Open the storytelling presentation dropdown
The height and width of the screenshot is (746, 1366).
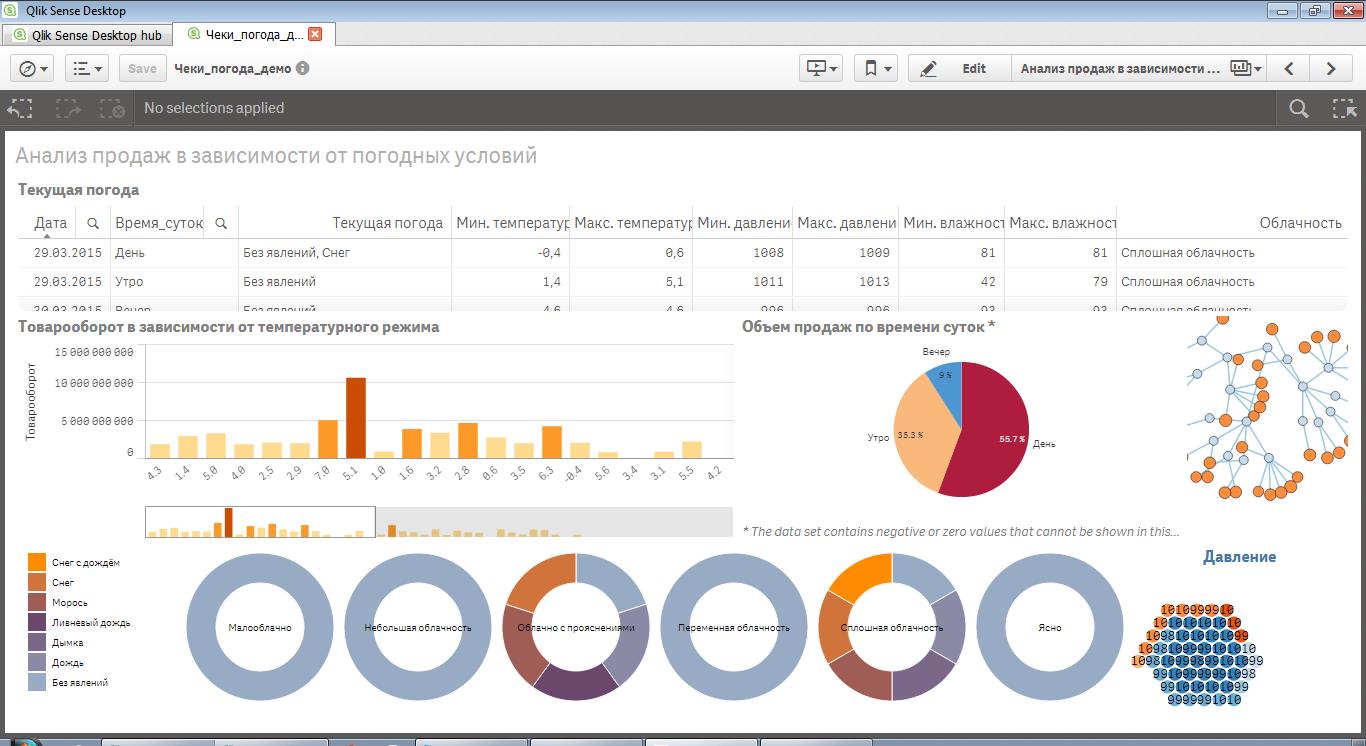pyautogui.click(x=821, y=68)
